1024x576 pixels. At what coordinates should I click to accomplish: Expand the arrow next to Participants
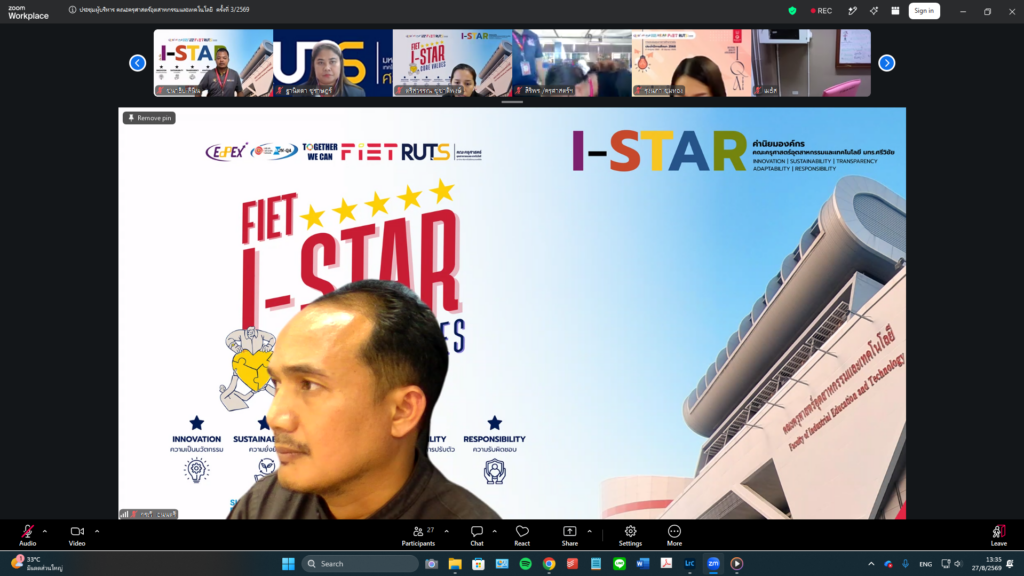point(447,532)
